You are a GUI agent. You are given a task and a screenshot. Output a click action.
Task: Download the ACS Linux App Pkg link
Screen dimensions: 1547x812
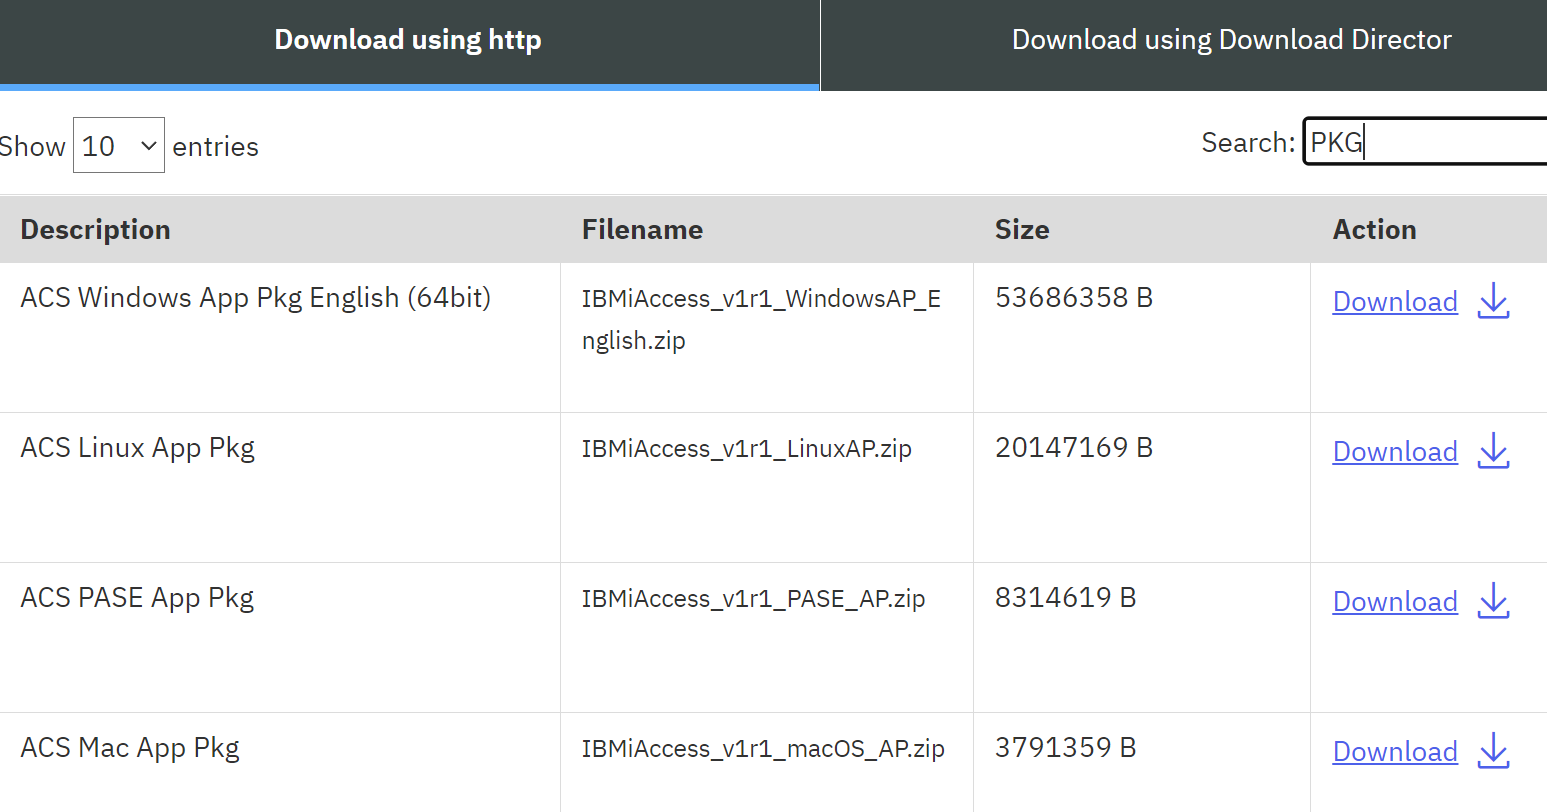[1395, 451]
